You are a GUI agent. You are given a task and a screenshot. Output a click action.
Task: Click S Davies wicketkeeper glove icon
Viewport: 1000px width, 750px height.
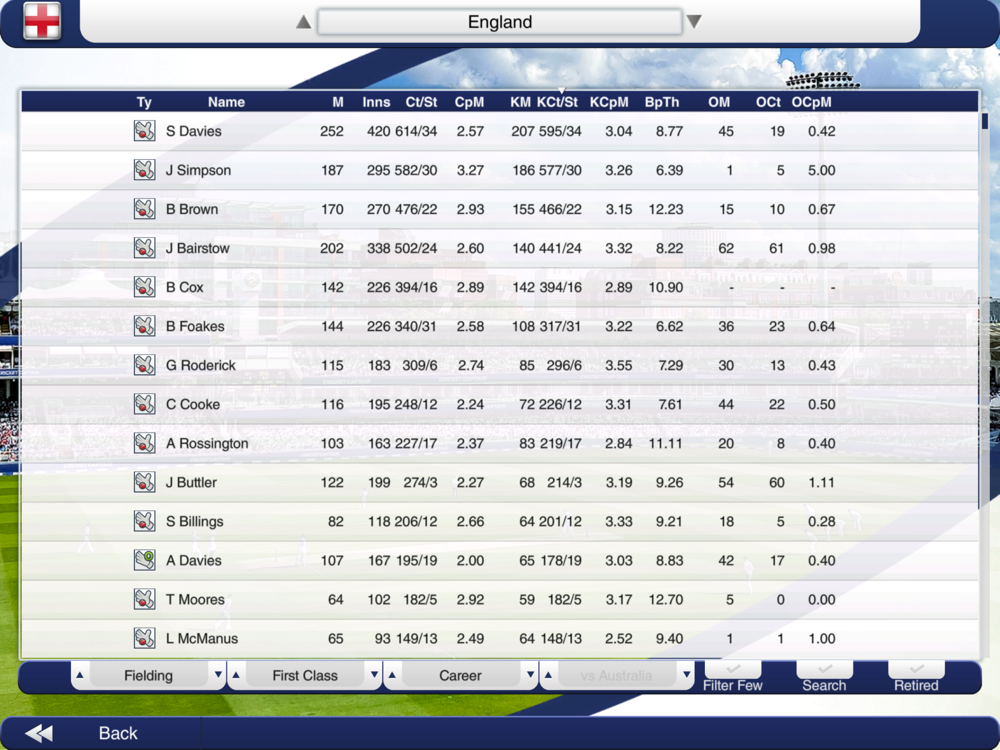click(145, 131)
